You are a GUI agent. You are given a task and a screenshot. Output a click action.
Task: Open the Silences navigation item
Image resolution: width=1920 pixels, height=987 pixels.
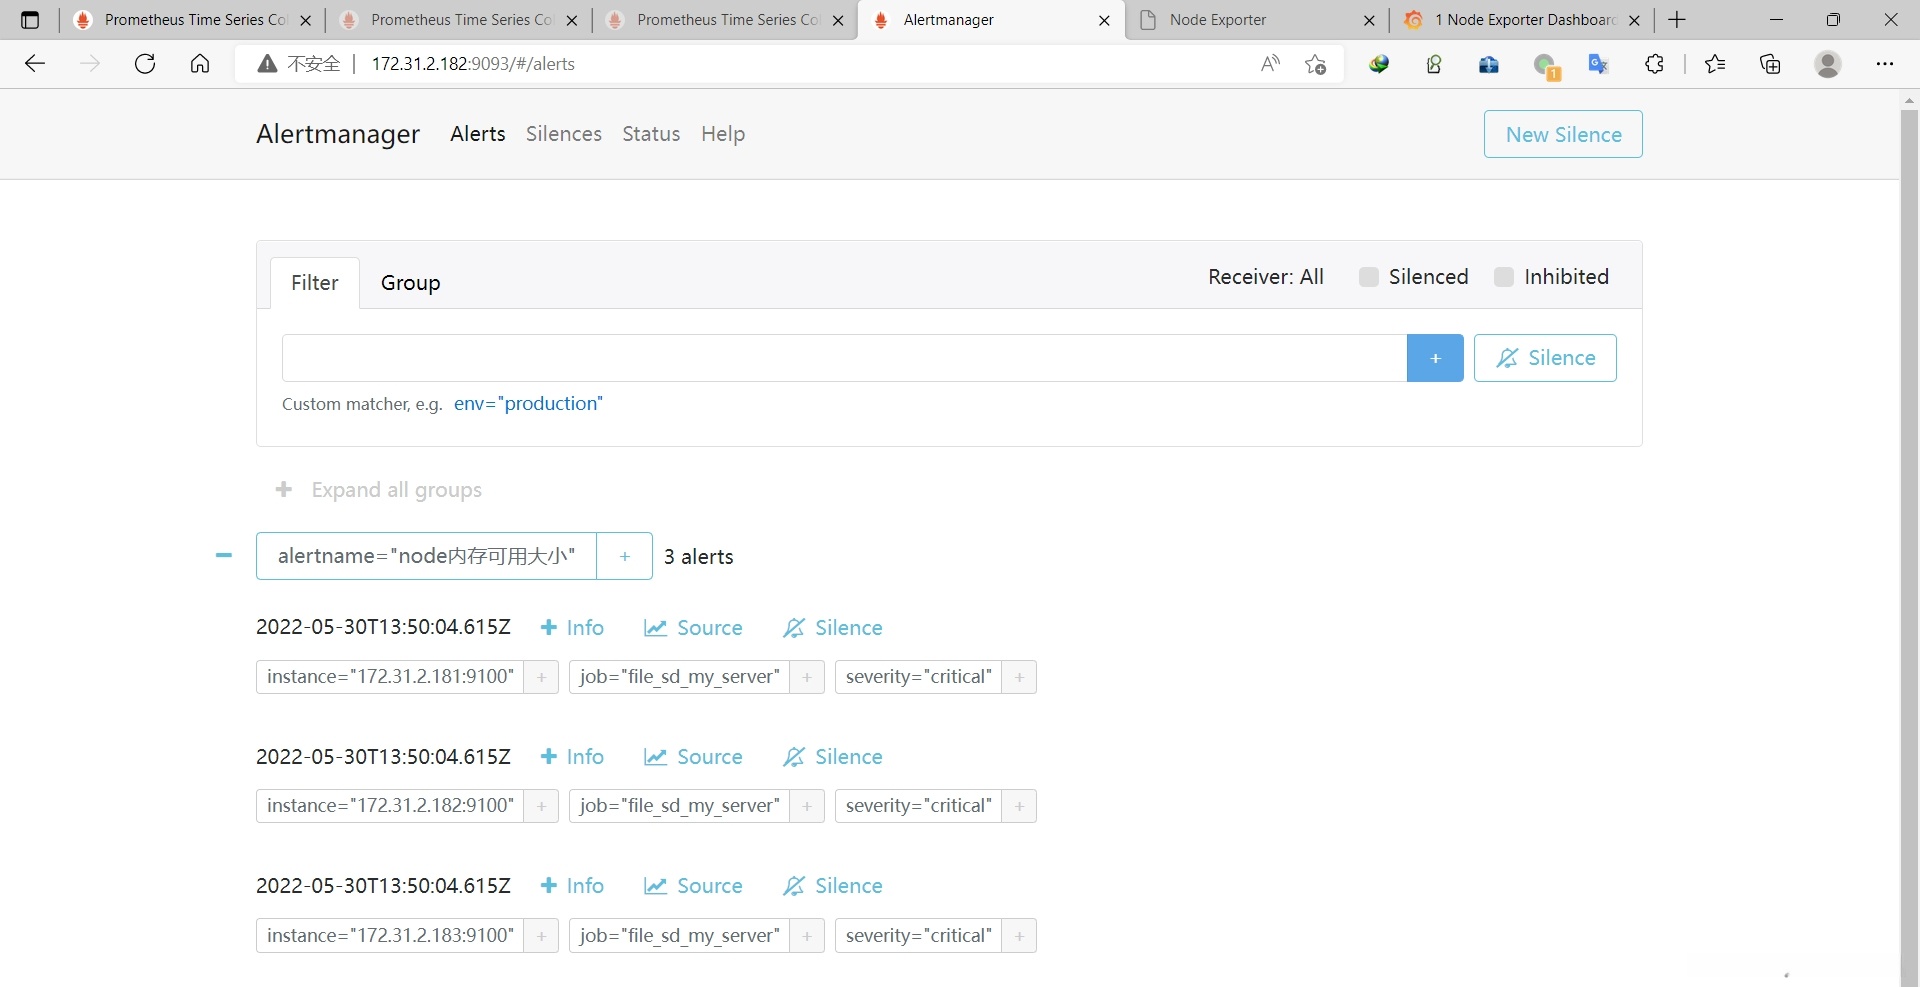[x=564, y=134]
